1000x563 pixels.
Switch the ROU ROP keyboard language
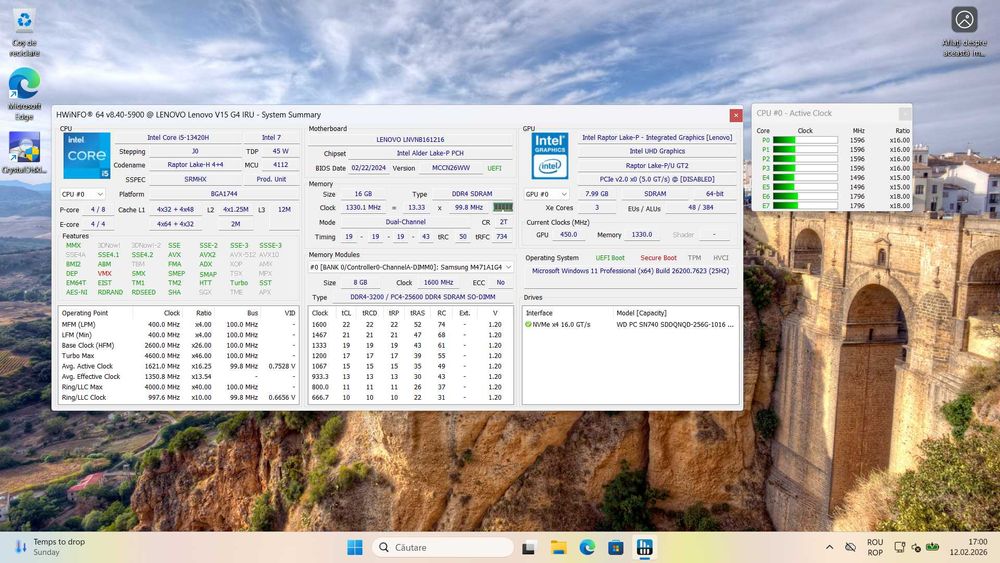point(875,547)
